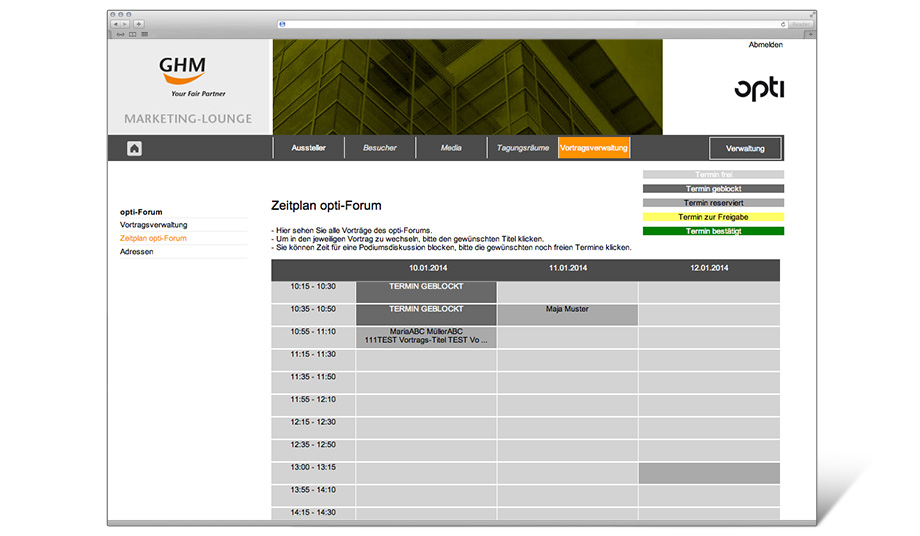Select Adressen in the sidebar
The width and height of the screenshot is (920, 536).
pos(137,252)
